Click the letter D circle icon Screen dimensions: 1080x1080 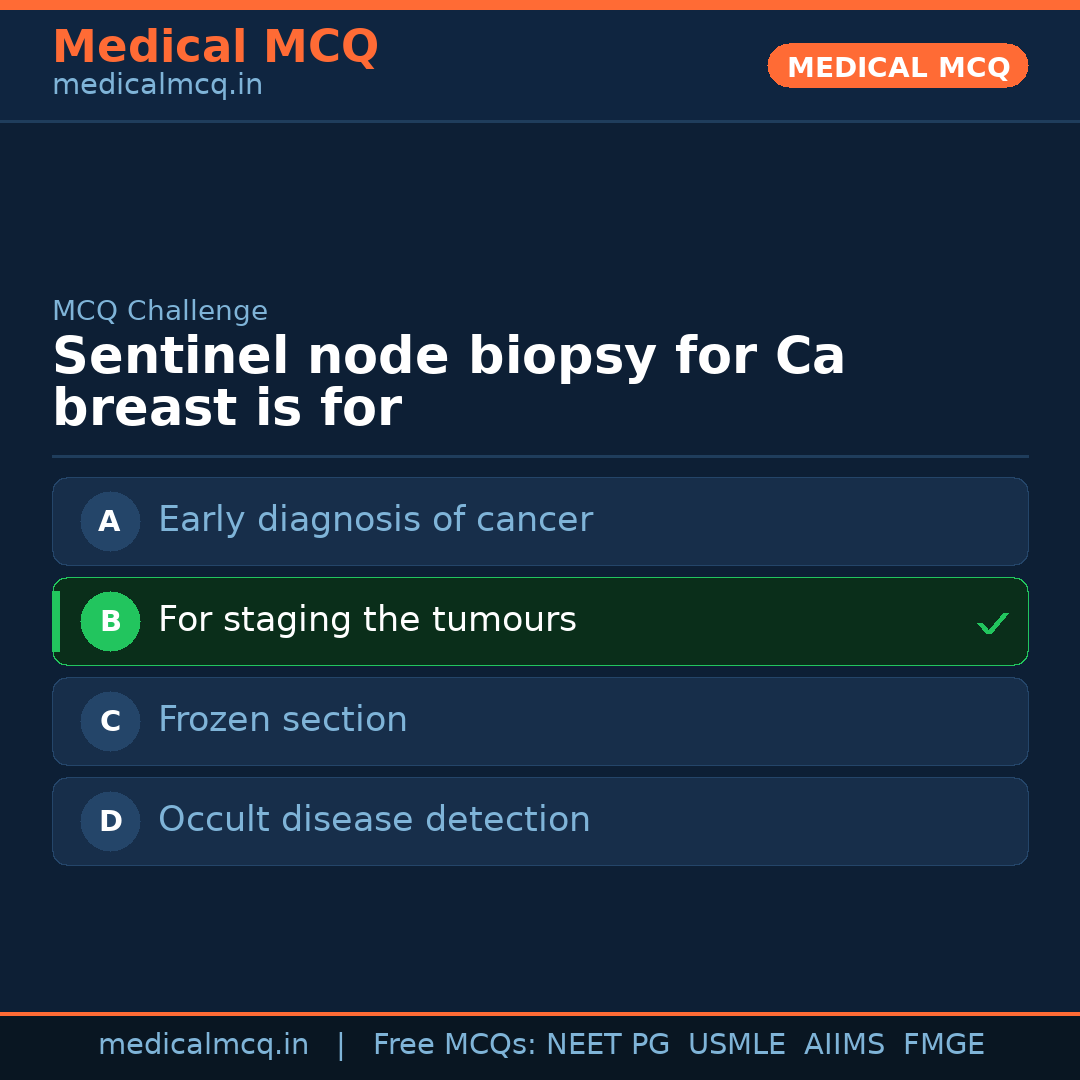[110, 821]
